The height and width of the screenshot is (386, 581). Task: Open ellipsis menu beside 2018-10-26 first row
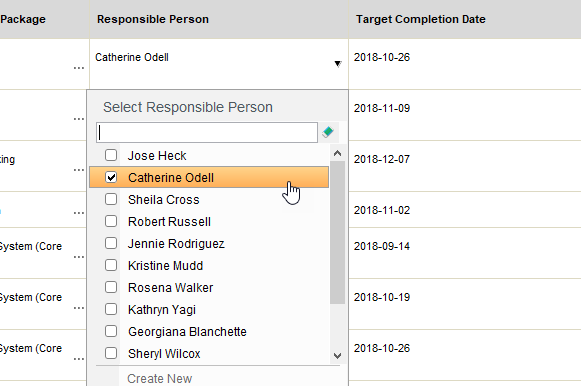click(x=79, y=68)
